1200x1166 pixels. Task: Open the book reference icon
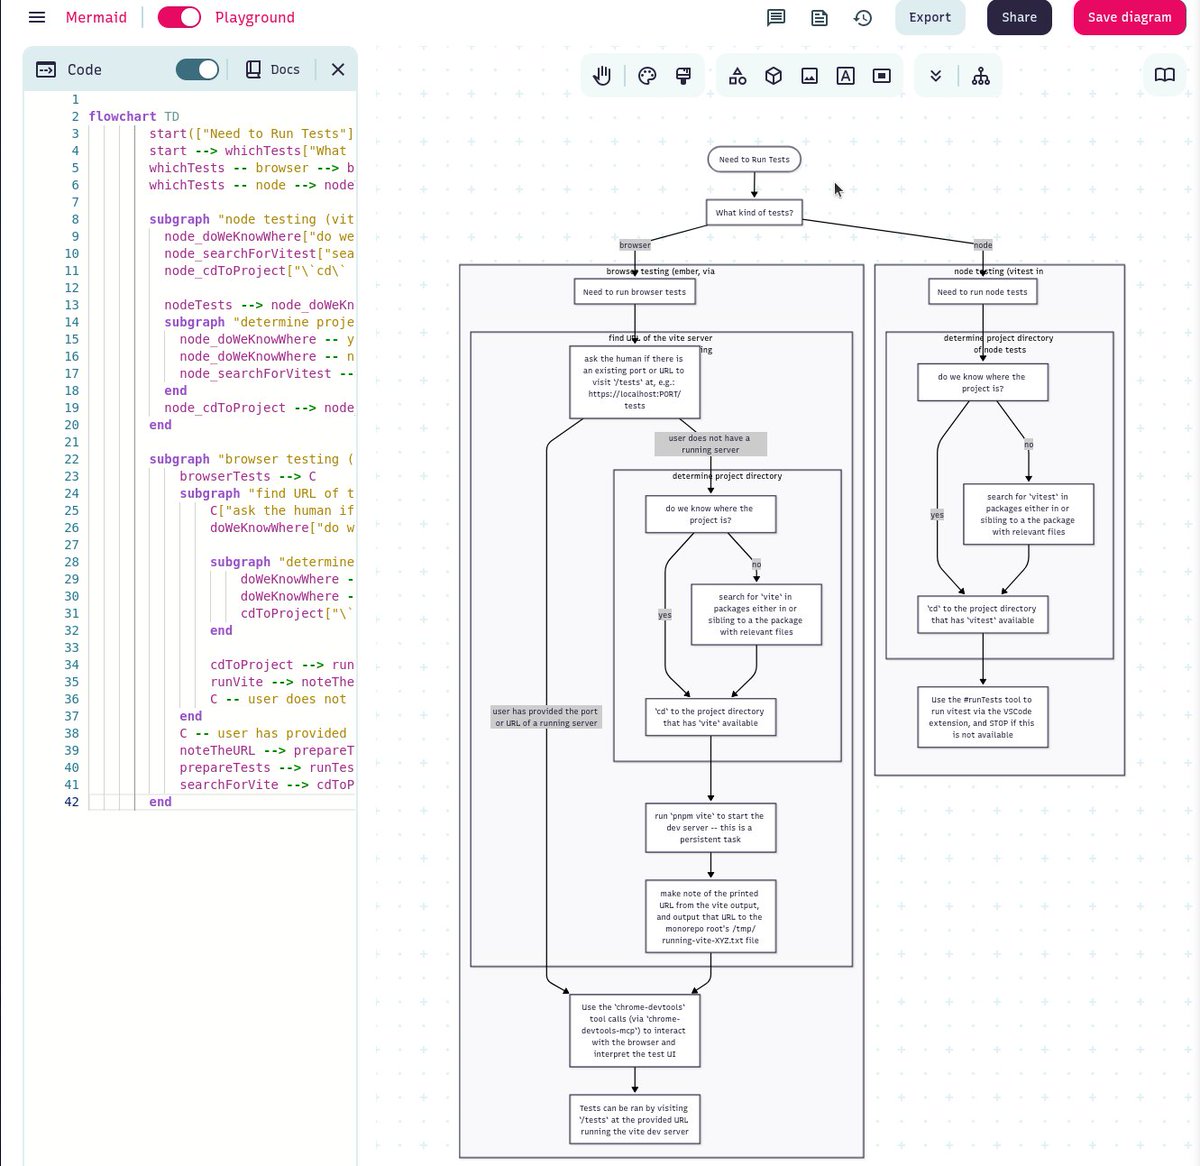point(1165,75)
